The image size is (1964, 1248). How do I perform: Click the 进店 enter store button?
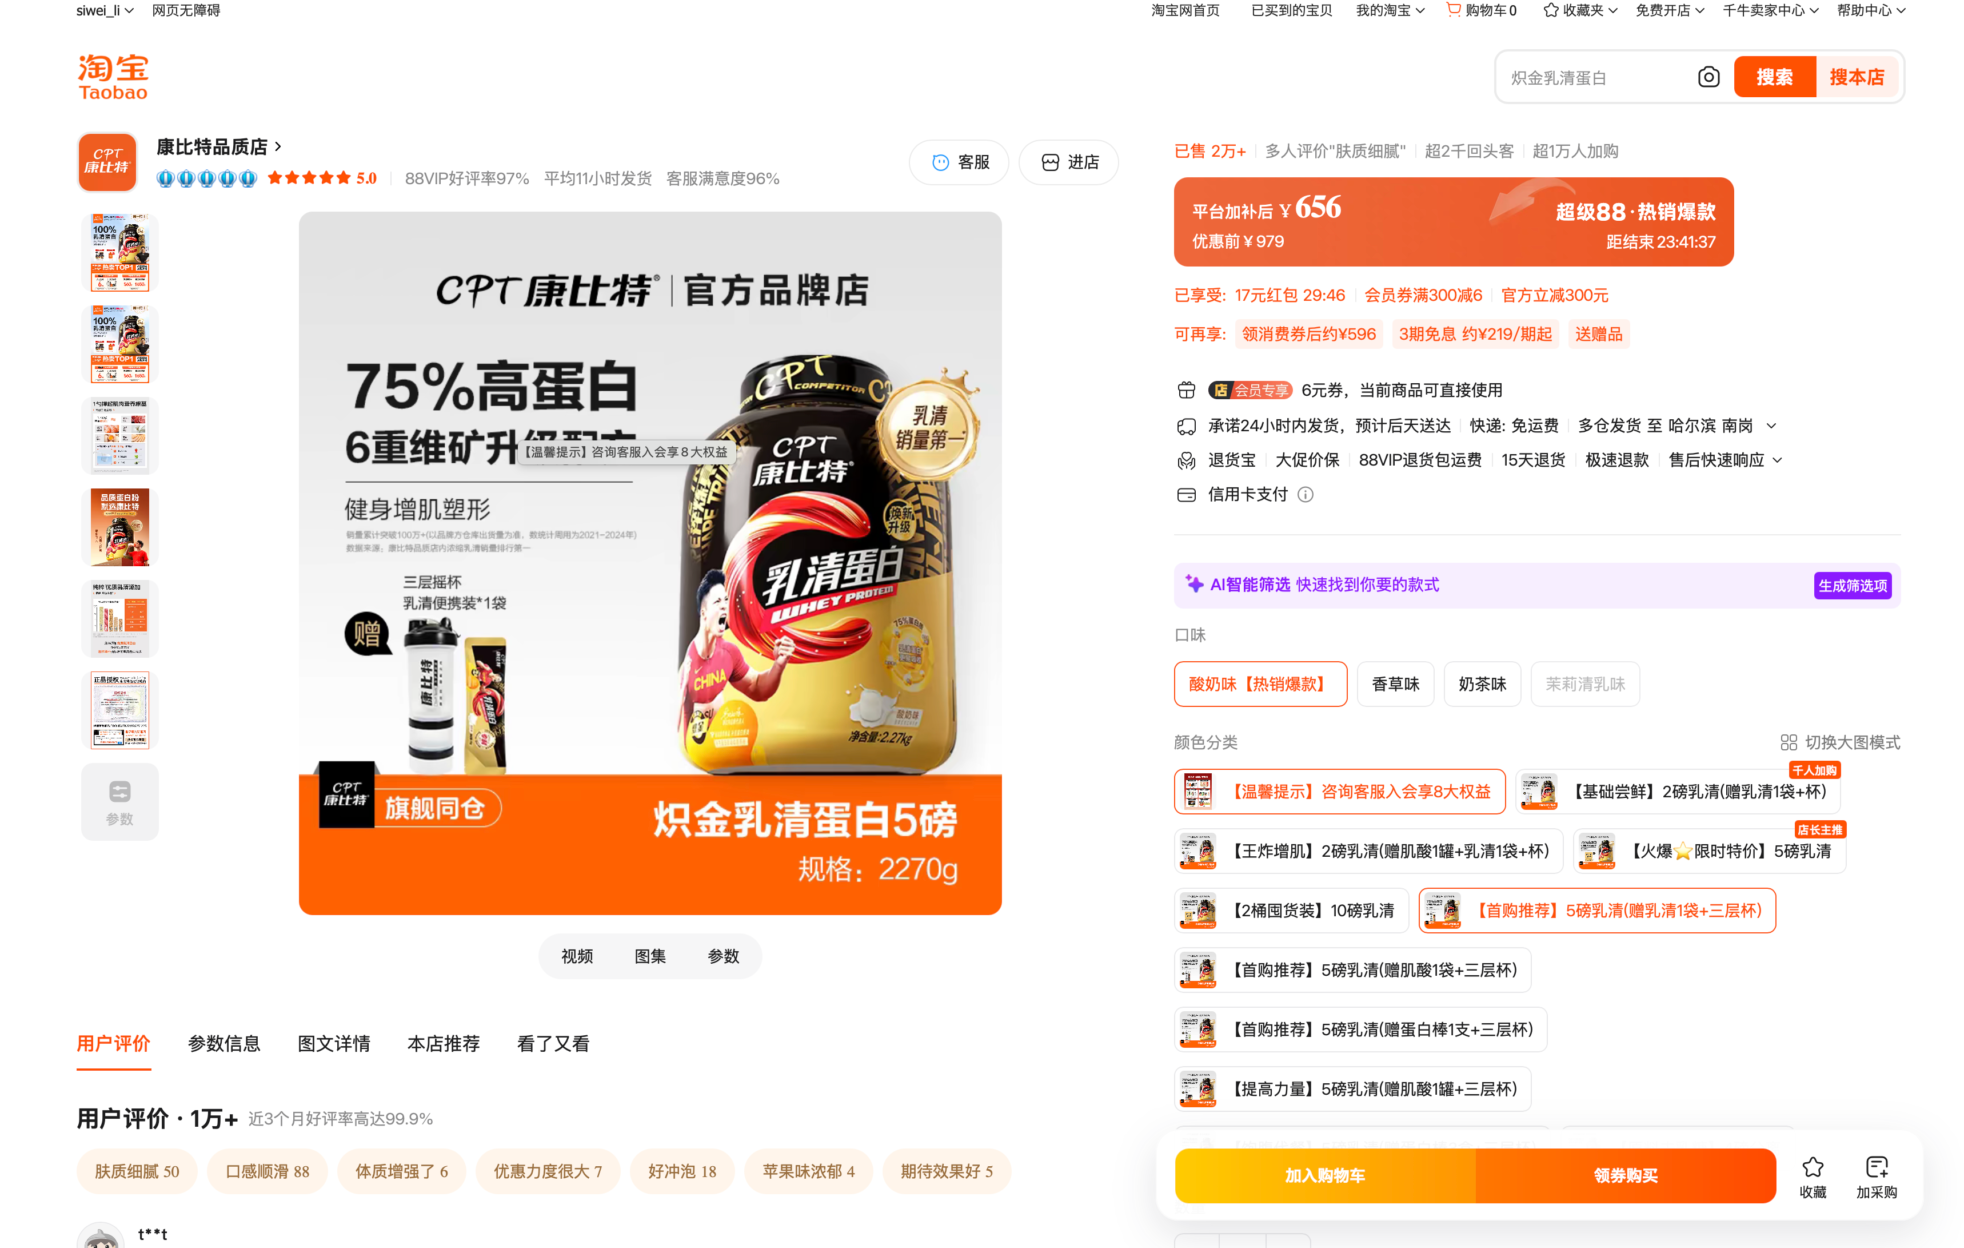coord(1069,162)
